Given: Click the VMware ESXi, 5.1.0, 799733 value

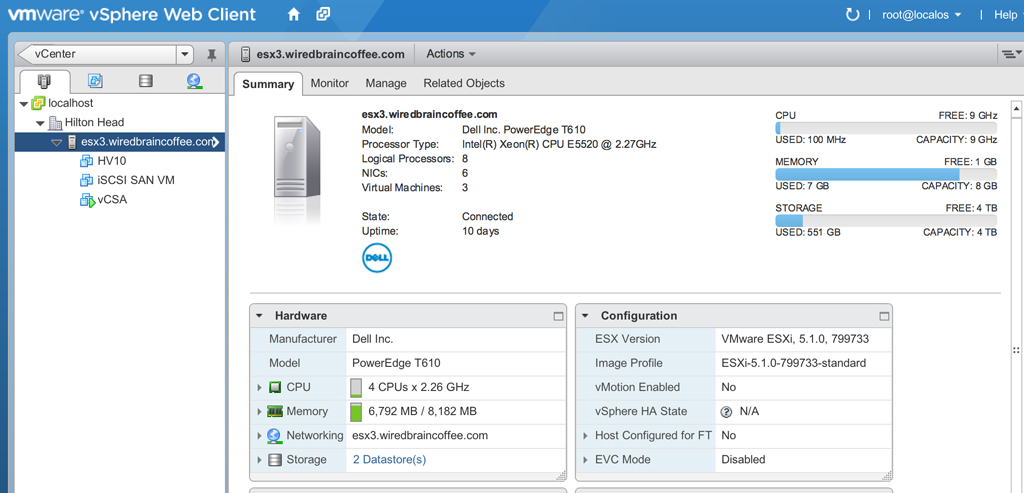Looking at the screenshot, I should [x=795, y=339].
